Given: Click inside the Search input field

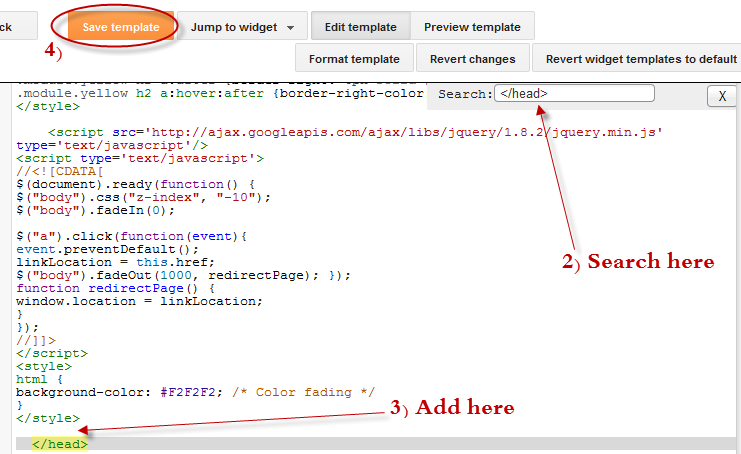Looking at the screenshot, I should click(x=574, y=94).
